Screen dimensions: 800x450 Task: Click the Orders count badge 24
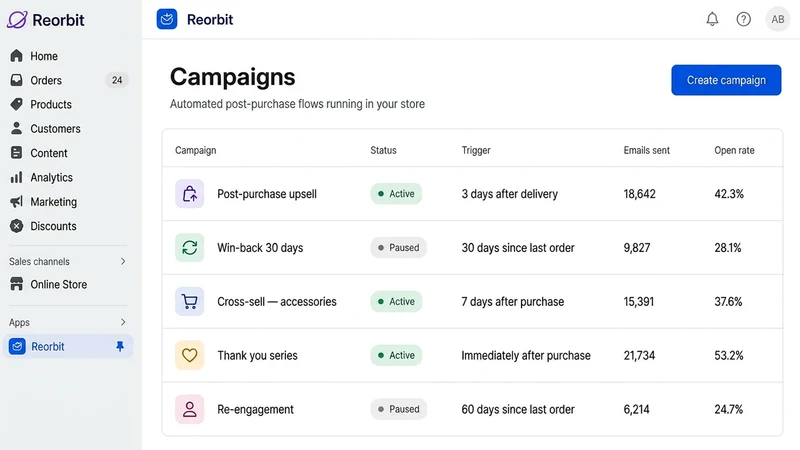117,80
